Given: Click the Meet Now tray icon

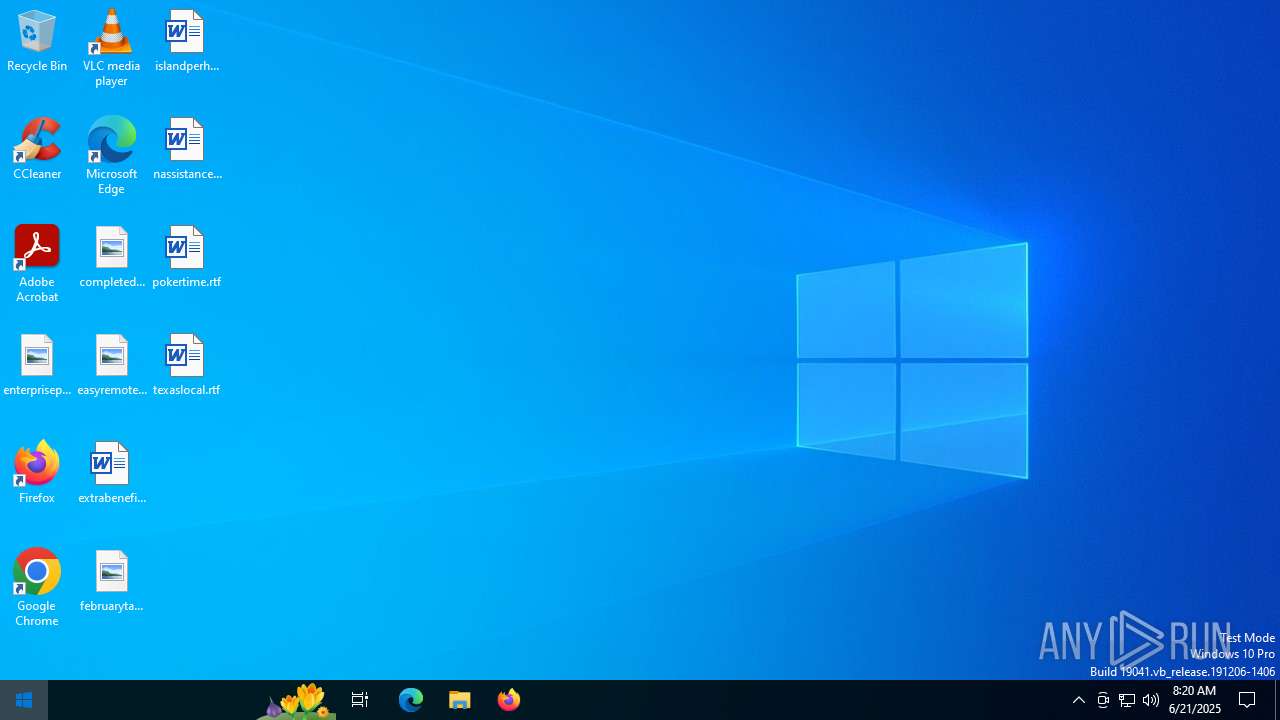Looking at the screenshot, I should click(x=1103, y=700).
